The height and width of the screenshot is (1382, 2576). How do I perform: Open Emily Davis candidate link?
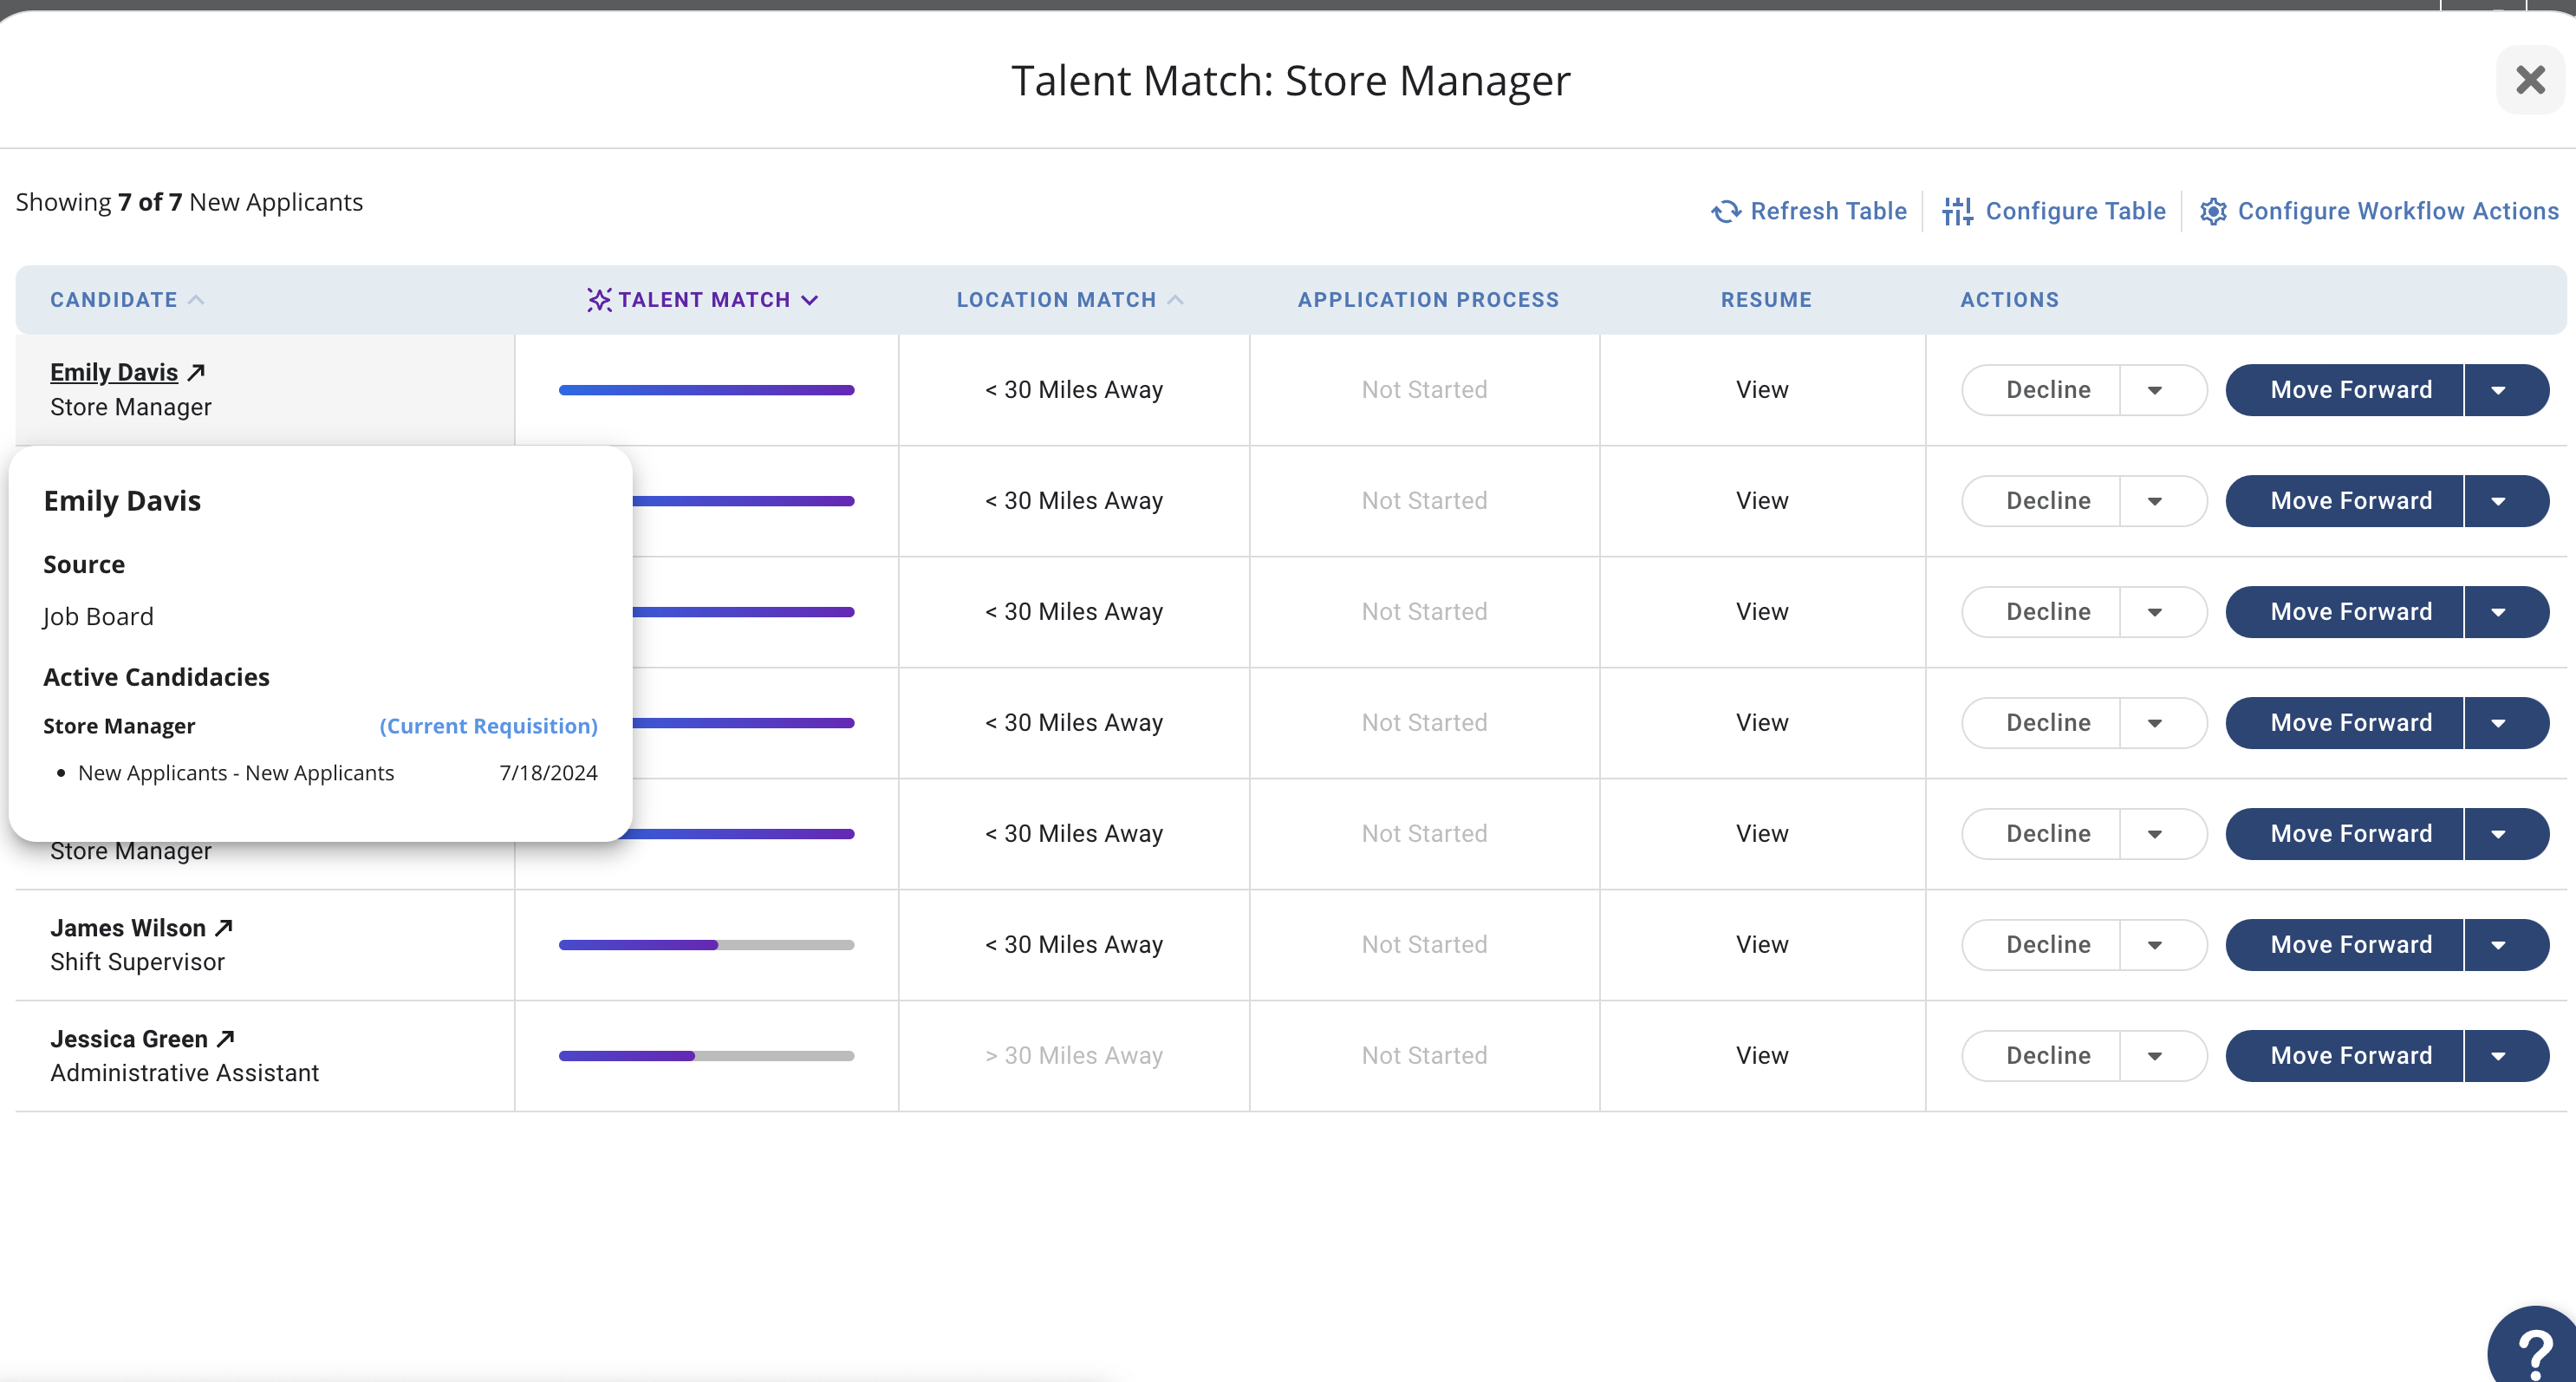click(x=114, y=372)
